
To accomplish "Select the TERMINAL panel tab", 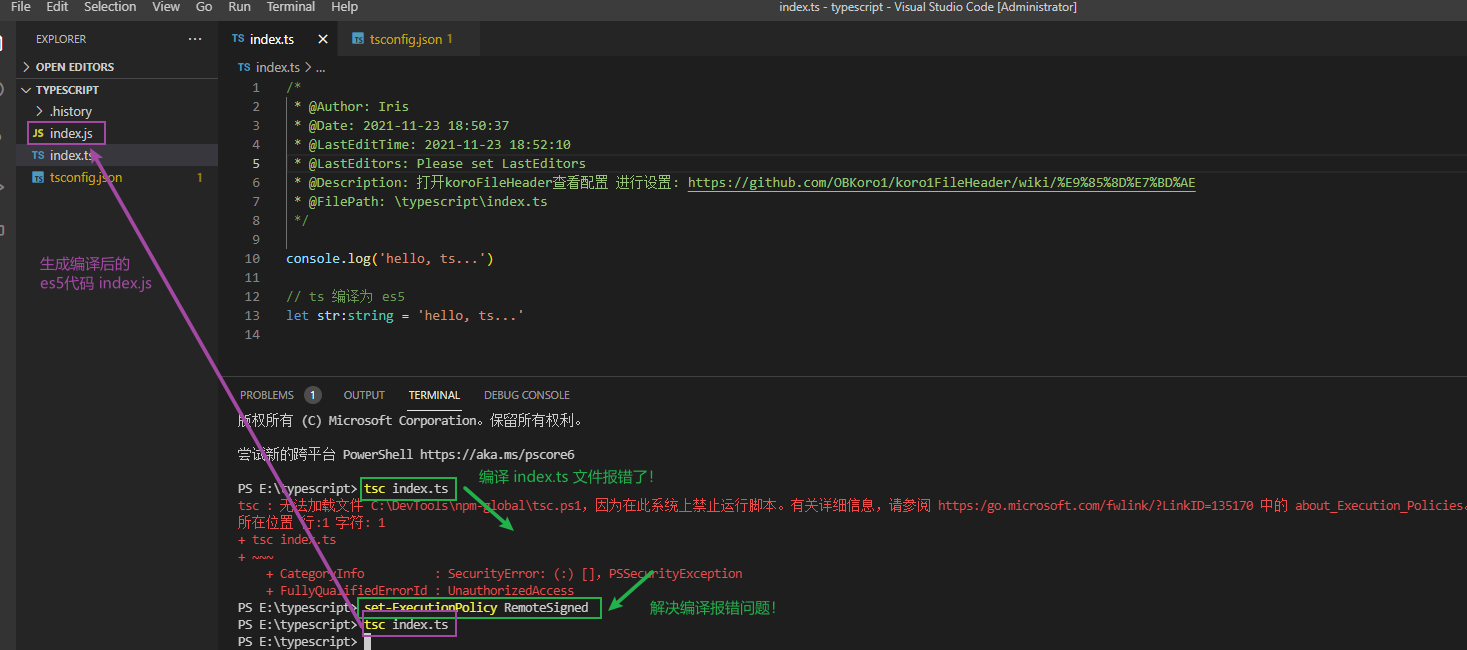I will (x=434, y=395).
